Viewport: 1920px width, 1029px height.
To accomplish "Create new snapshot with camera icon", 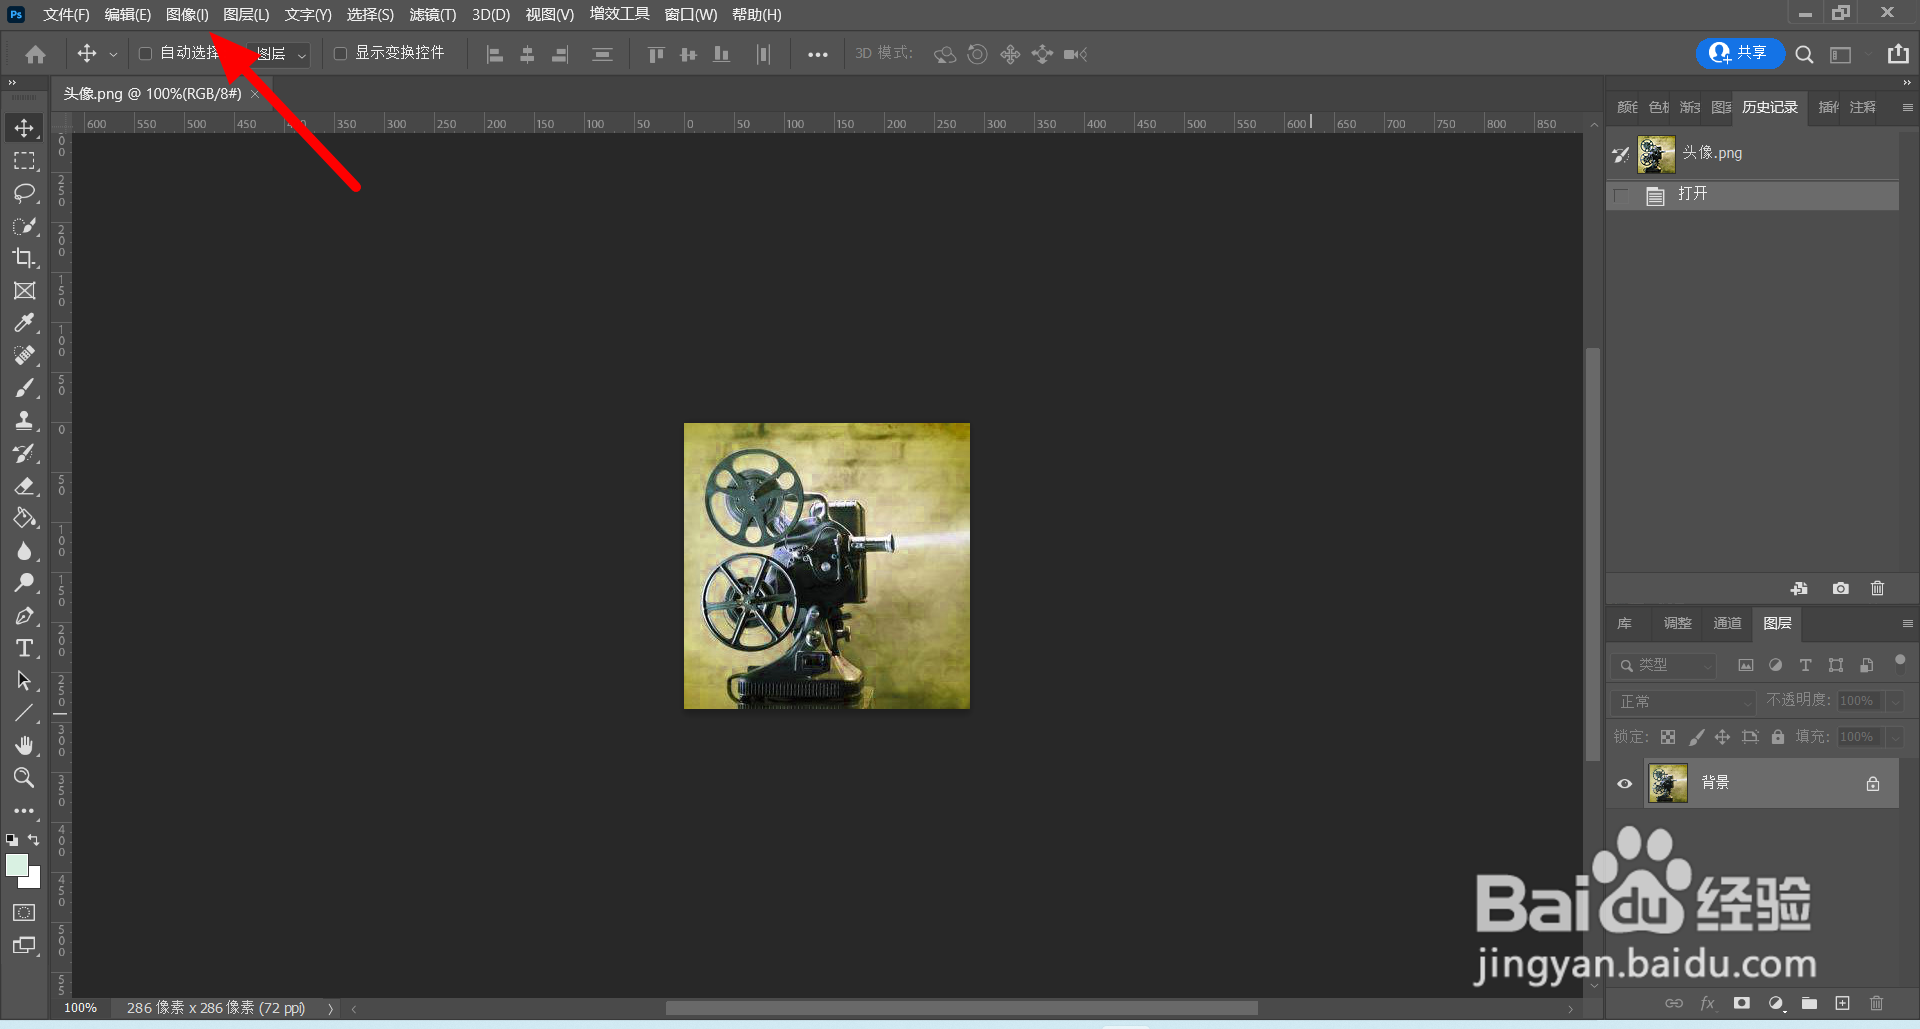I will point(1840,588).
